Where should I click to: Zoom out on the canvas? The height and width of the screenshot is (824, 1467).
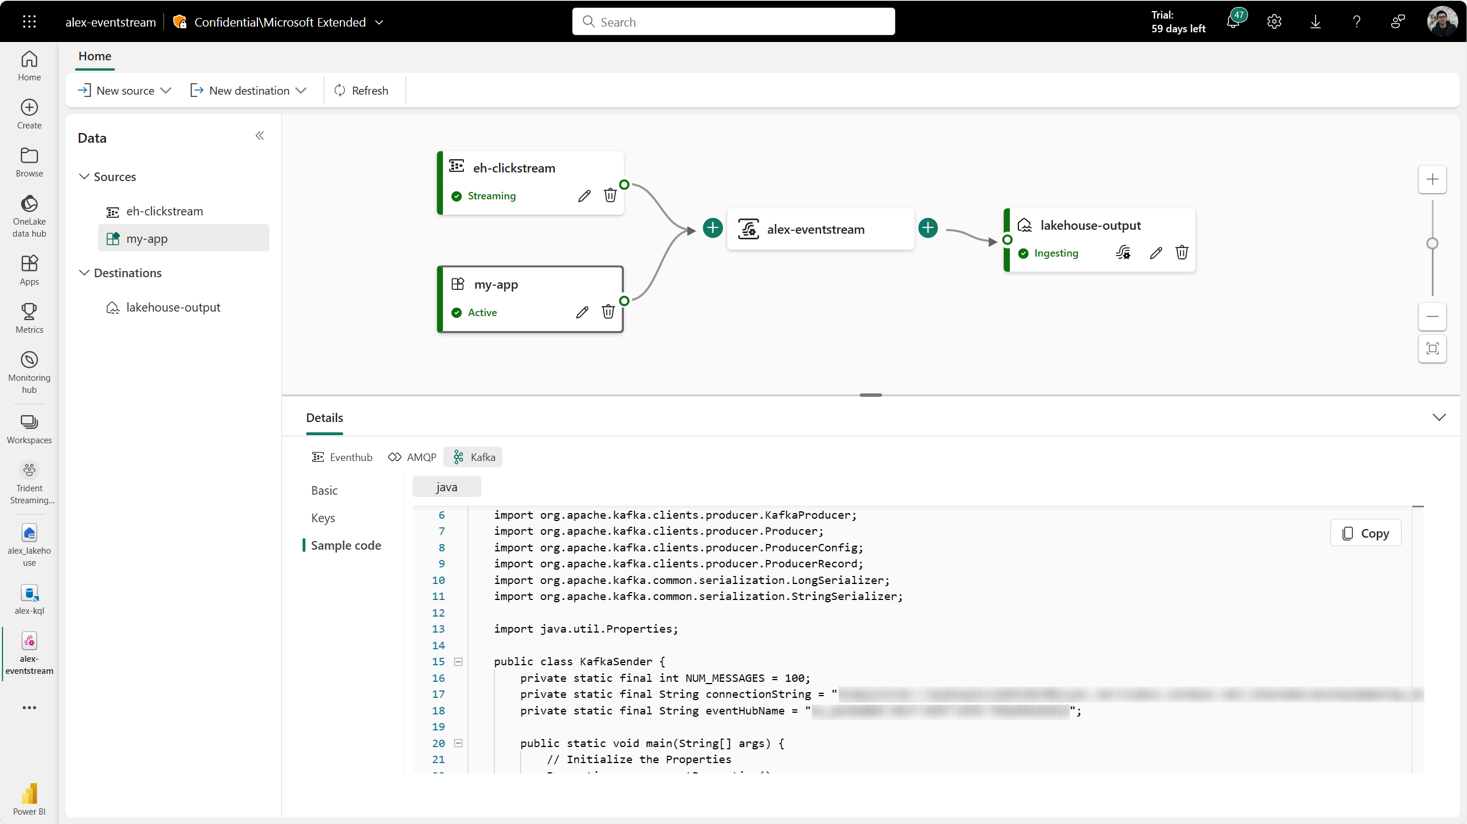[x=1433, y=317]
